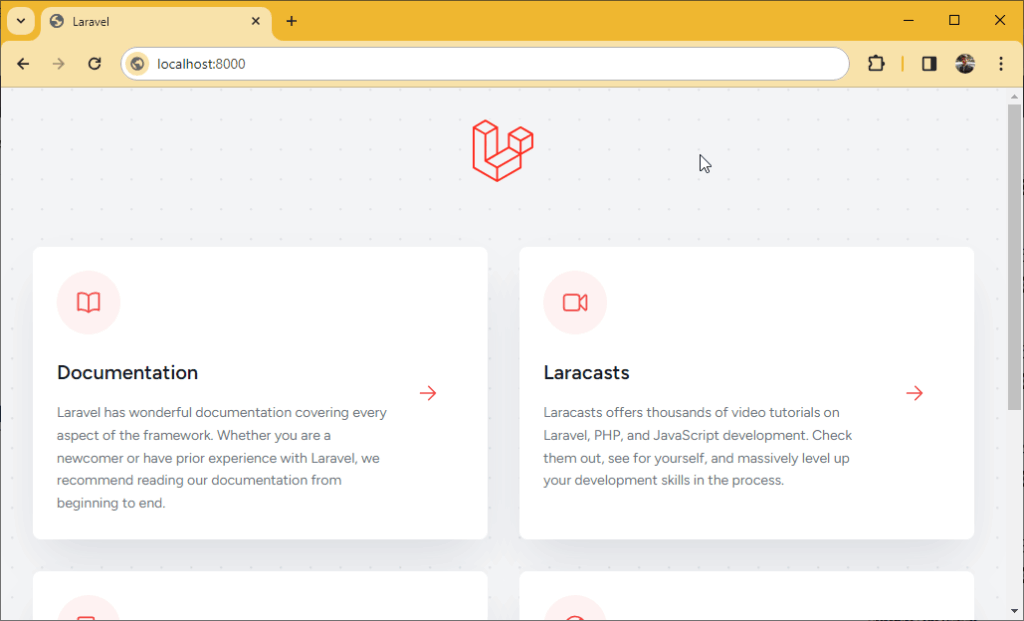Maximize the browser window
The width and height of the screenshot is (1024, 621).
(x=954, y=21)
